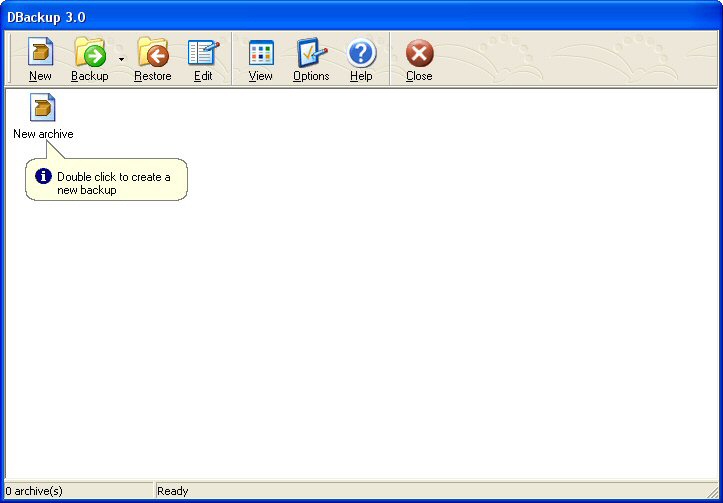The width and height of the screenshot is (723, 503).
Task: Click the DBackup 3.0 title bar
Action: pyautogui.click(x=362, y=17)
